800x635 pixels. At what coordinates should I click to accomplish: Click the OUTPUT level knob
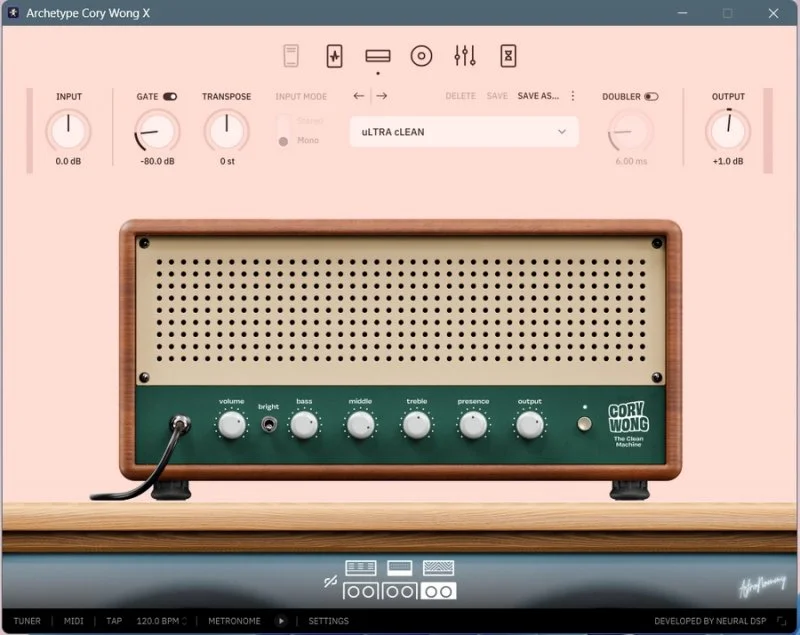pyautogui.click(x=728, y=131)
